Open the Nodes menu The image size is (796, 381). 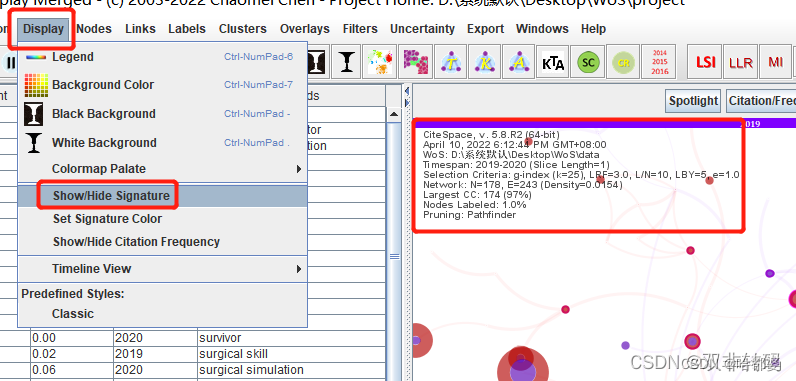coord(94,29)
